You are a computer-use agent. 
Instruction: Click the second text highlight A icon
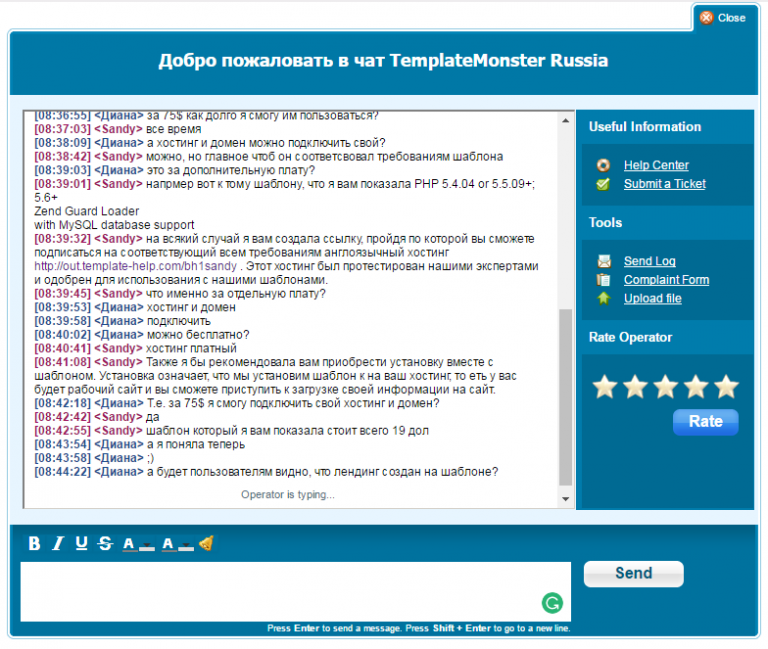click(168, 543)
